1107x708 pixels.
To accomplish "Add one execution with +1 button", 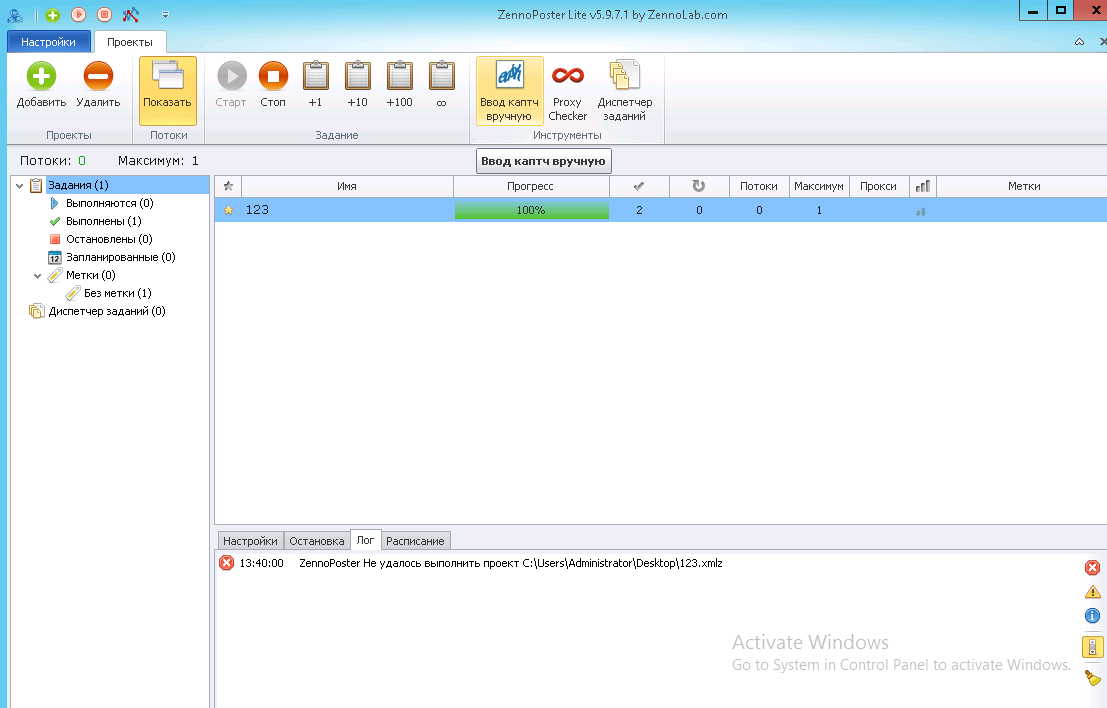I will pyautogui.click(x=316, y=85).
